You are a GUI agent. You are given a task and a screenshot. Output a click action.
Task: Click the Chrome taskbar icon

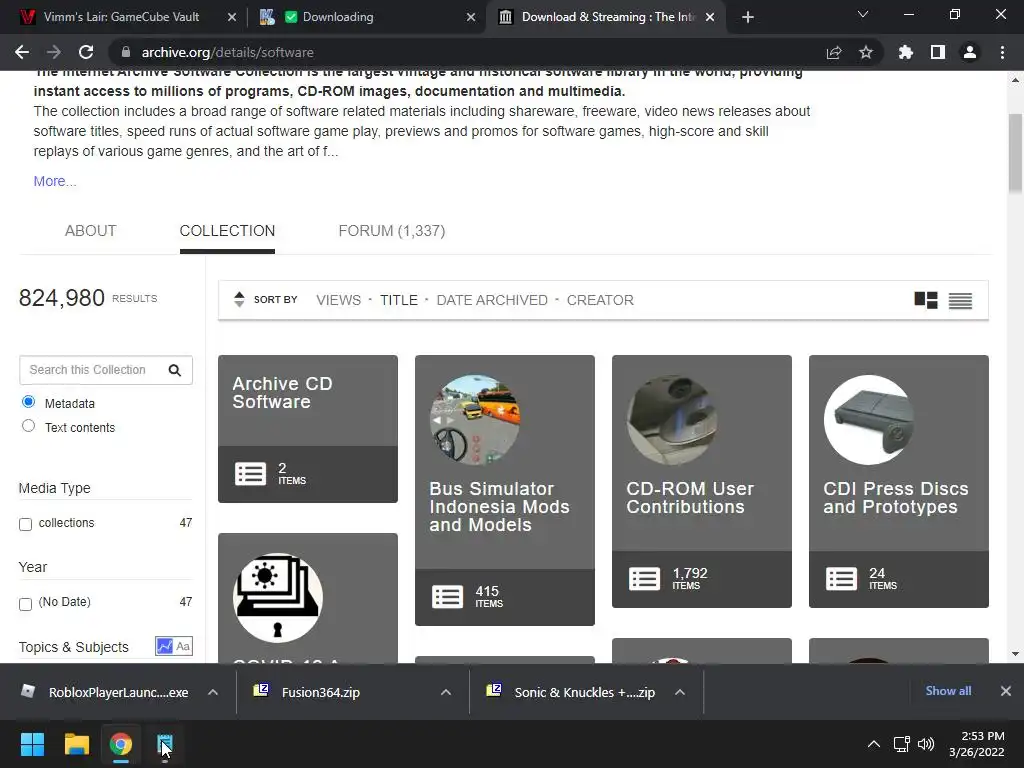coord(120,744)
